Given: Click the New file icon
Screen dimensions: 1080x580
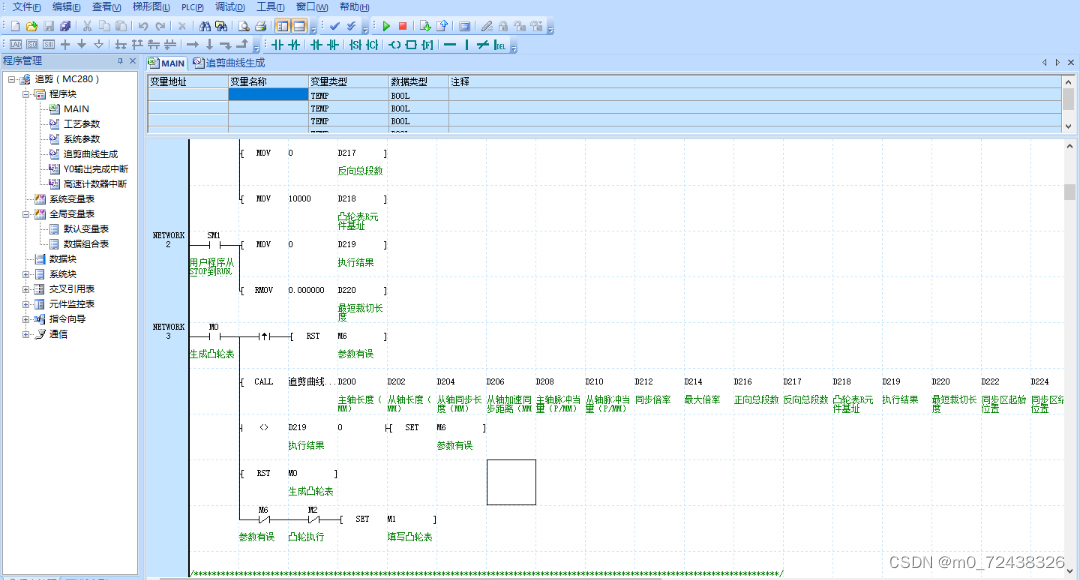Looking at the screenshot, I should 15,26.
